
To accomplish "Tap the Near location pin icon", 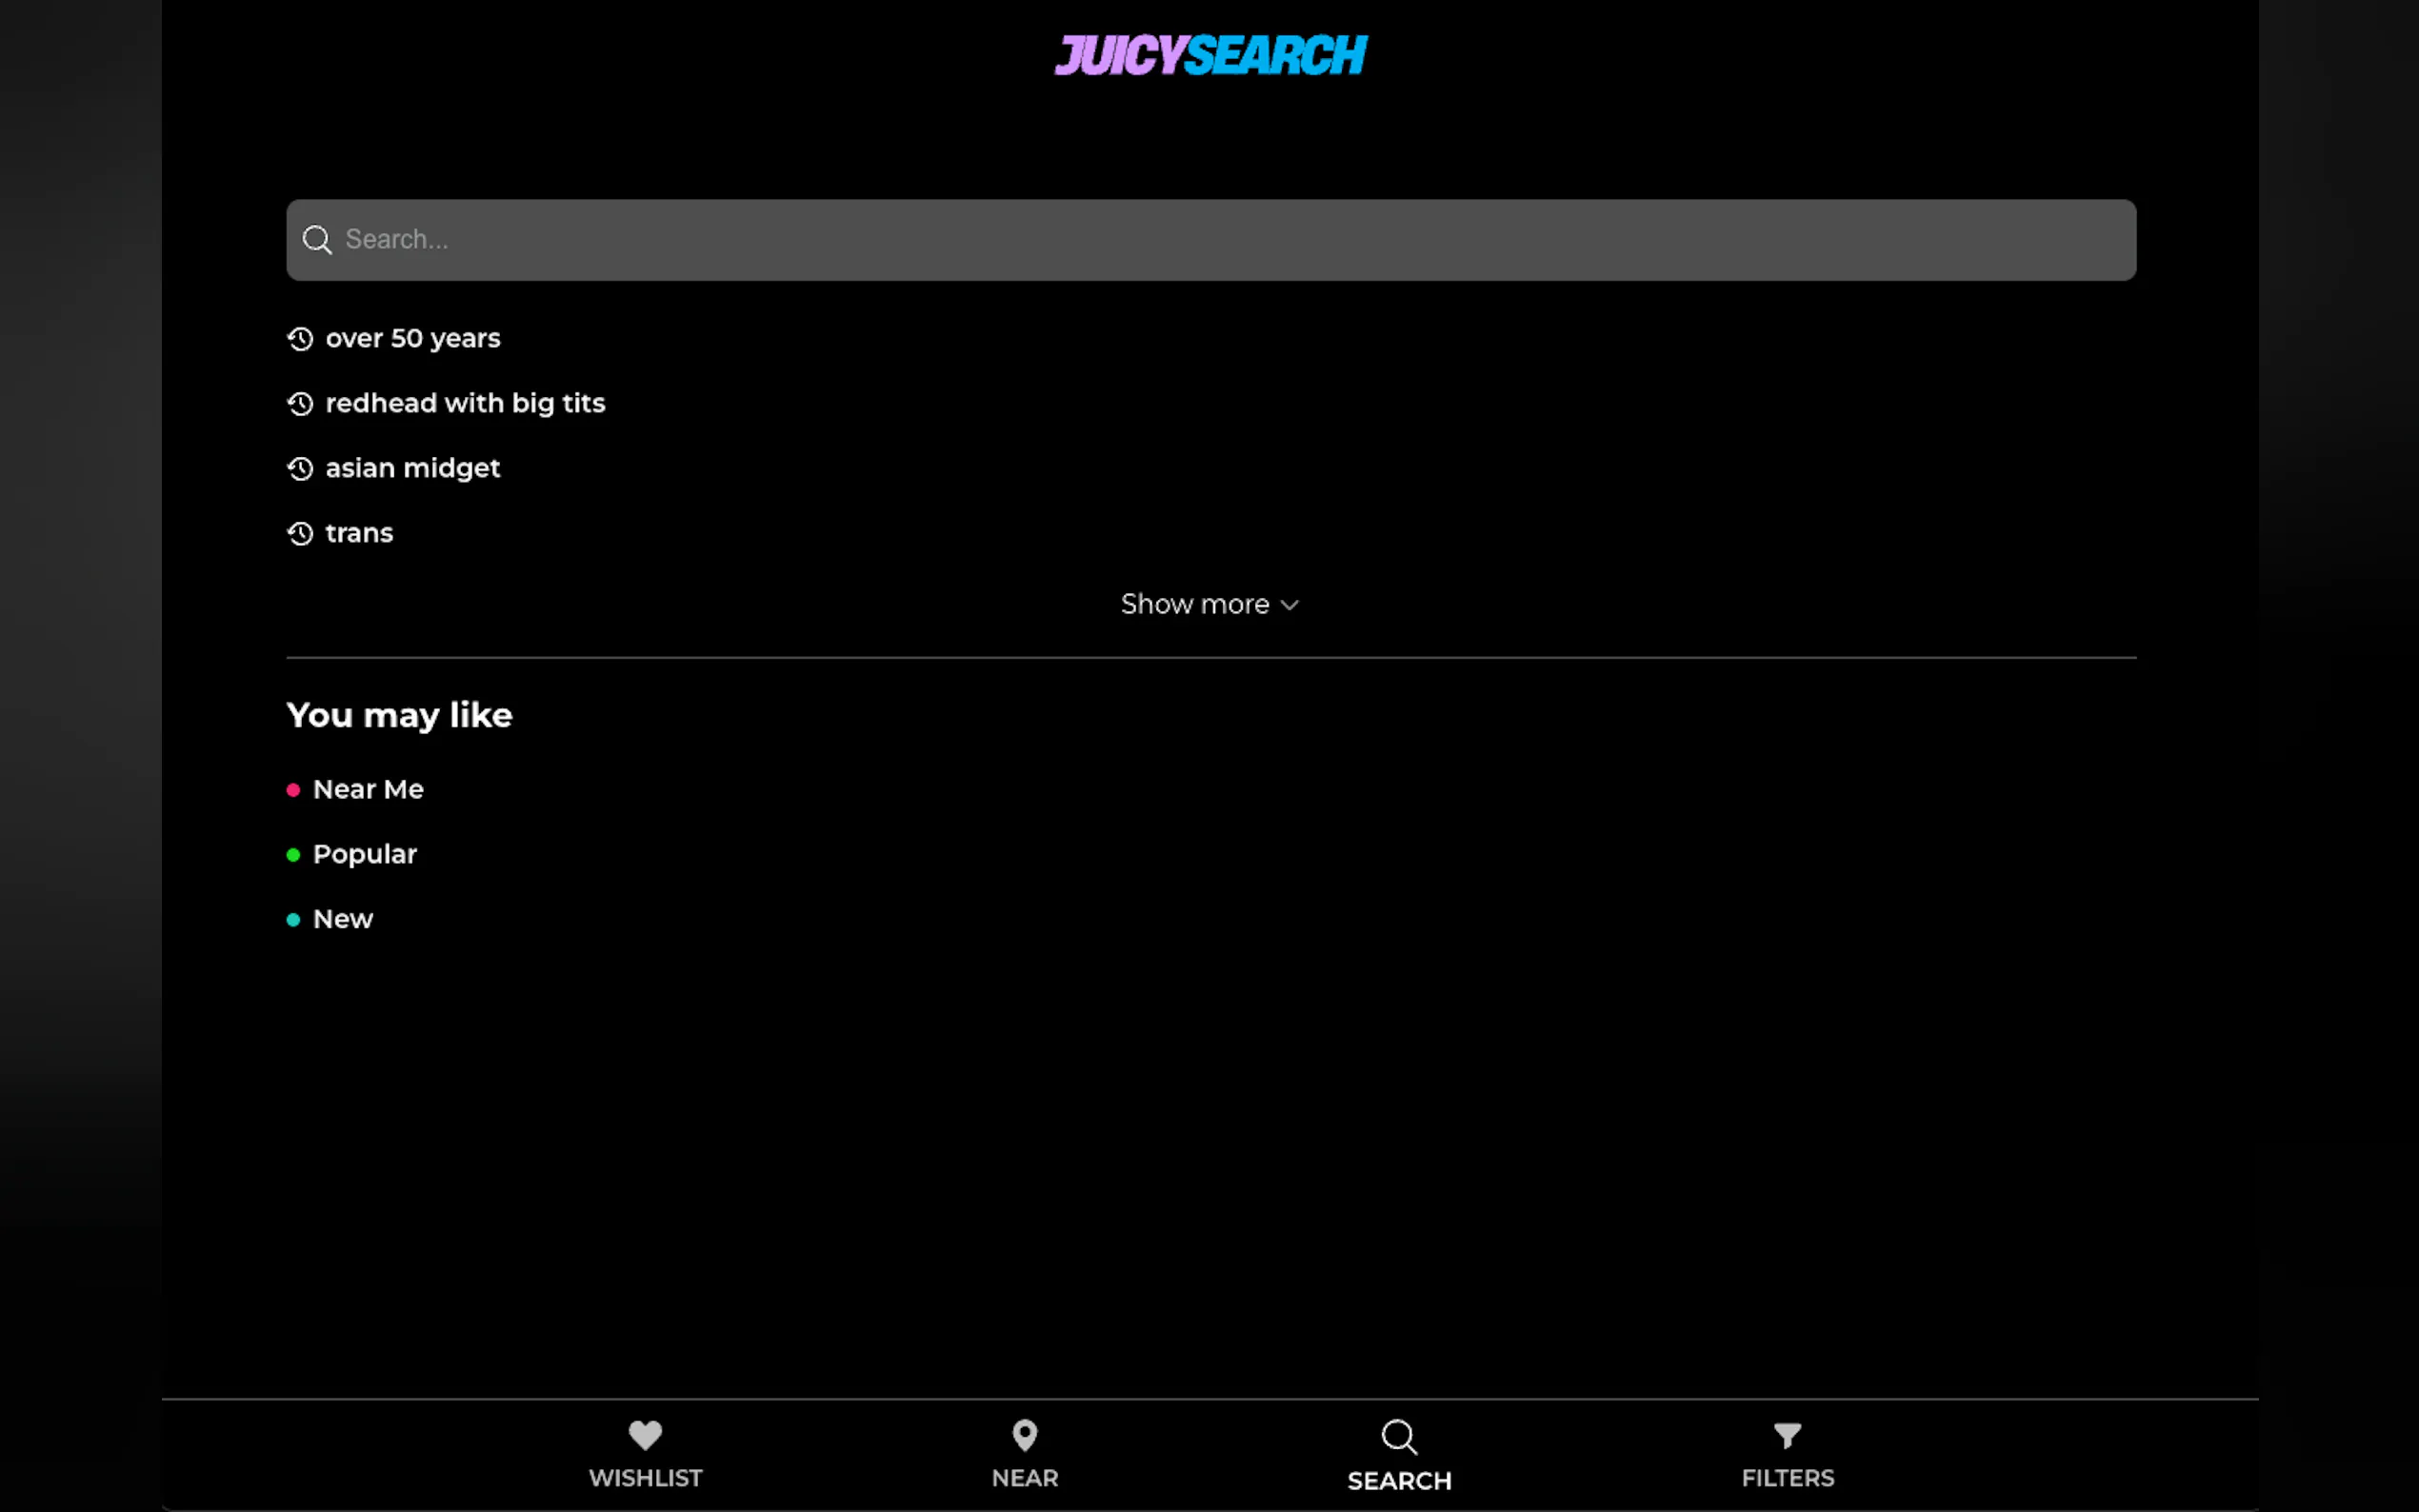I will coord(1024,1435).
